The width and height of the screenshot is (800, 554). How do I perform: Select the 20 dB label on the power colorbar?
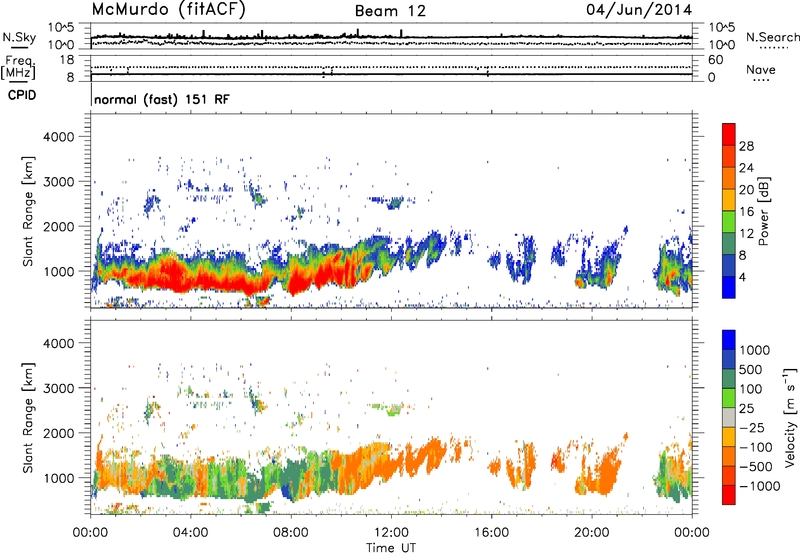point(746,190)
